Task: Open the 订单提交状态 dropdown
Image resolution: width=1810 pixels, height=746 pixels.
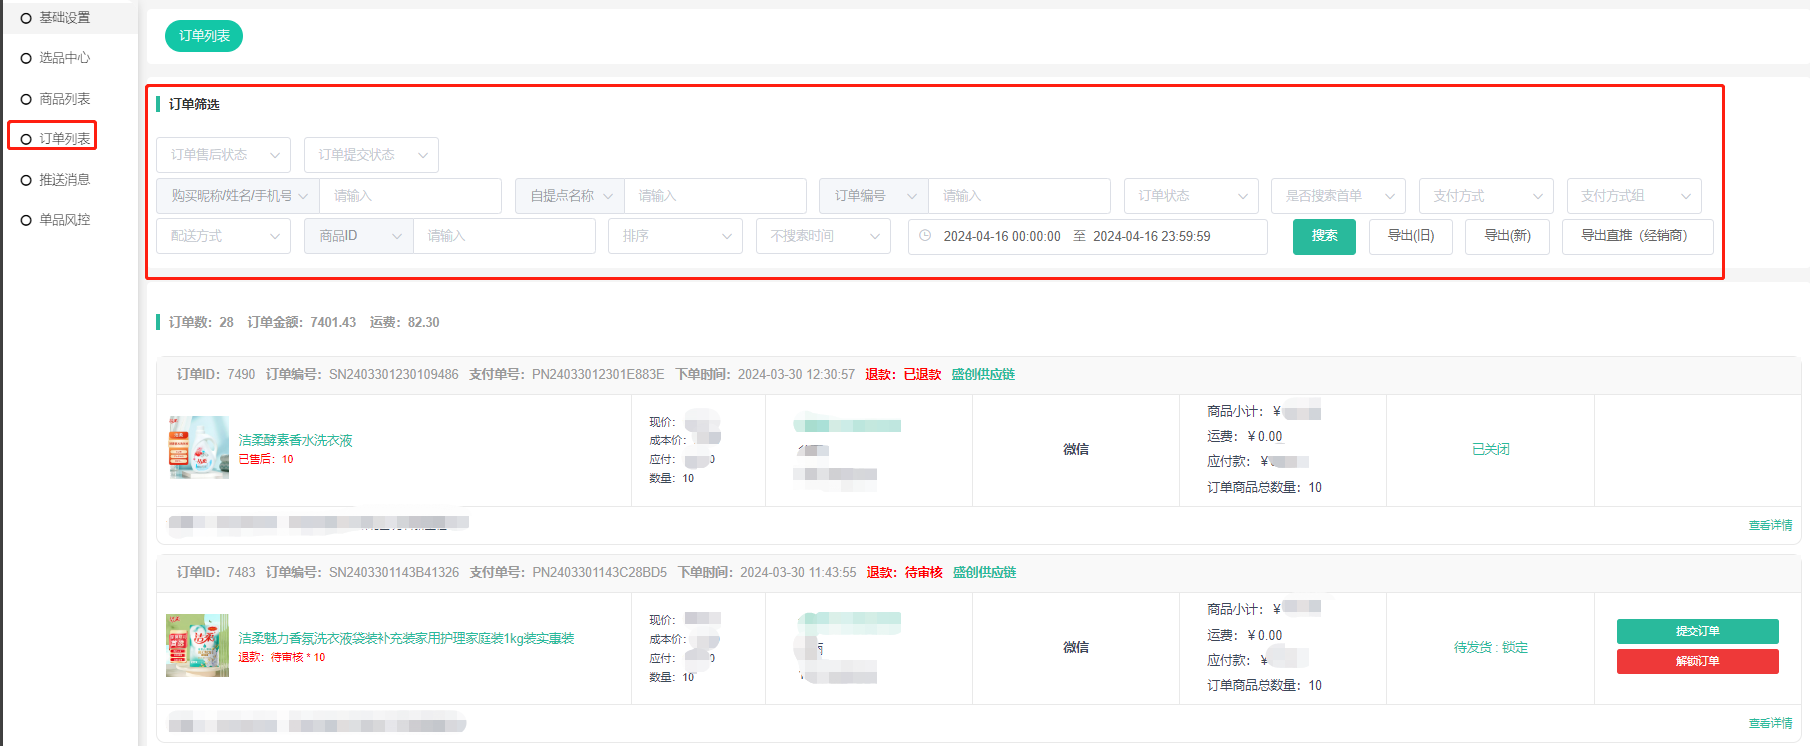Action: tap(371, 155)
